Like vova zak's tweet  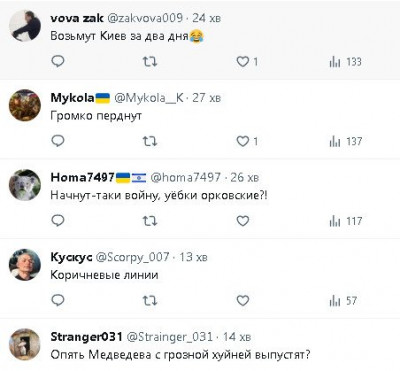pyautogui.click(x=243, y=62)
